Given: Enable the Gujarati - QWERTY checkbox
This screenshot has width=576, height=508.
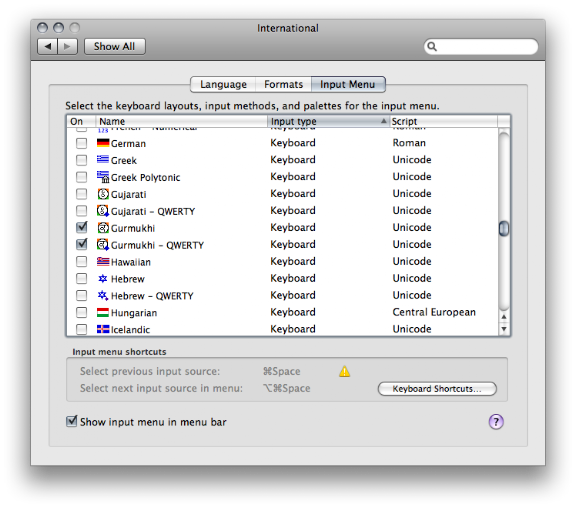Looking at the screenshot, I should coord(81,211).
